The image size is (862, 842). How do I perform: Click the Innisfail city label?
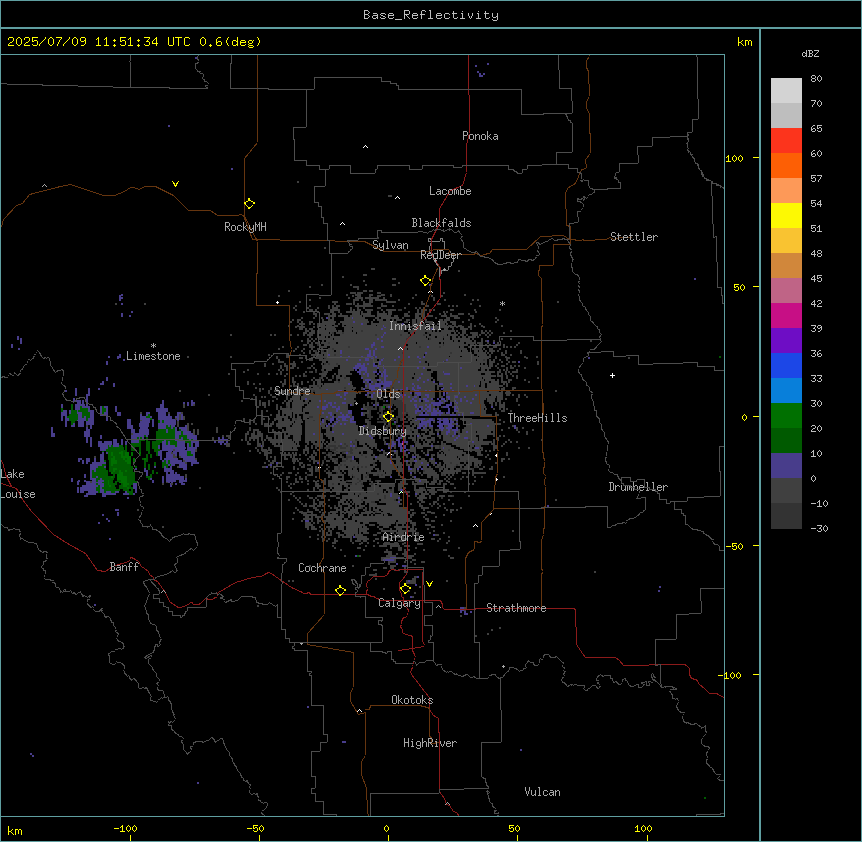tap(415, 326)
